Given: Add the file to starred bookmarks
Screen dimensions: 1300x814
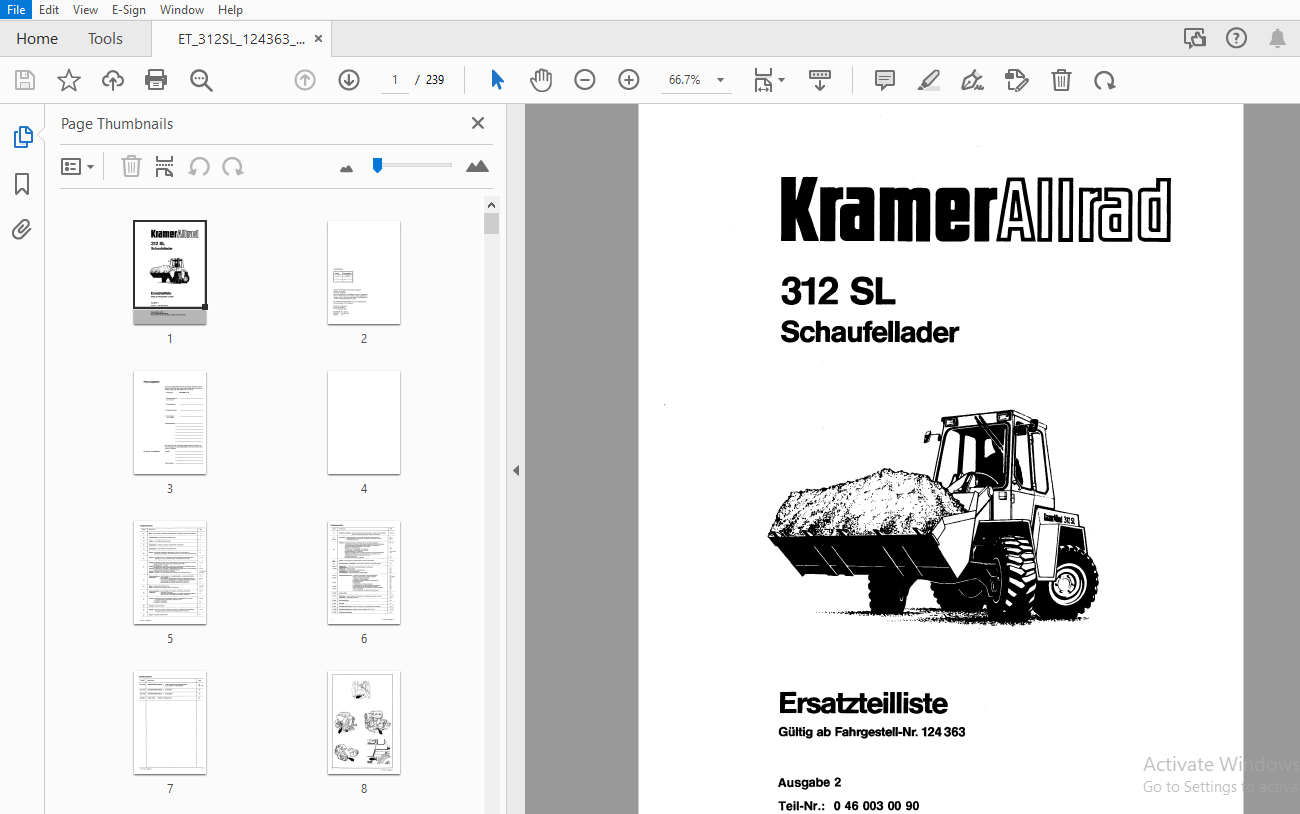Looking at the screenshot, I should [69, 80].
